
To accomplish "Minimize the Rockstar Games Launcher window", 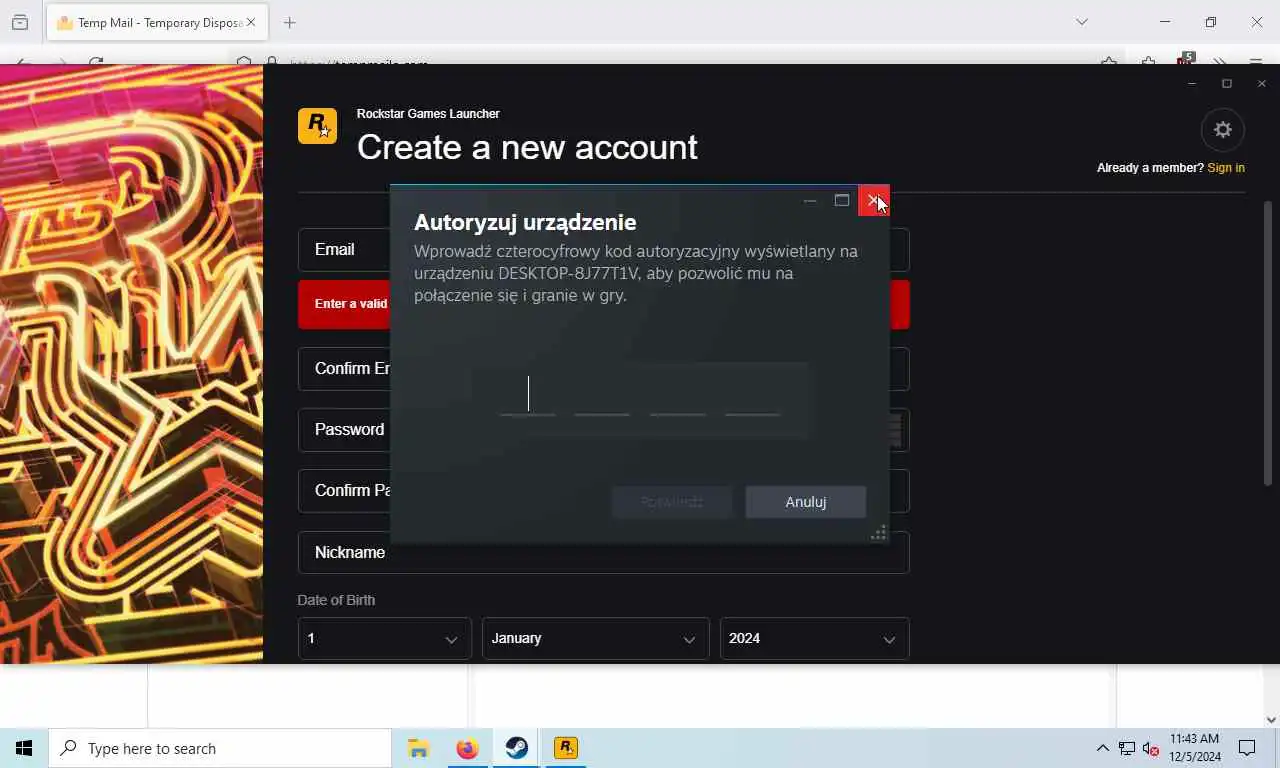I will tap(1192, 84).
